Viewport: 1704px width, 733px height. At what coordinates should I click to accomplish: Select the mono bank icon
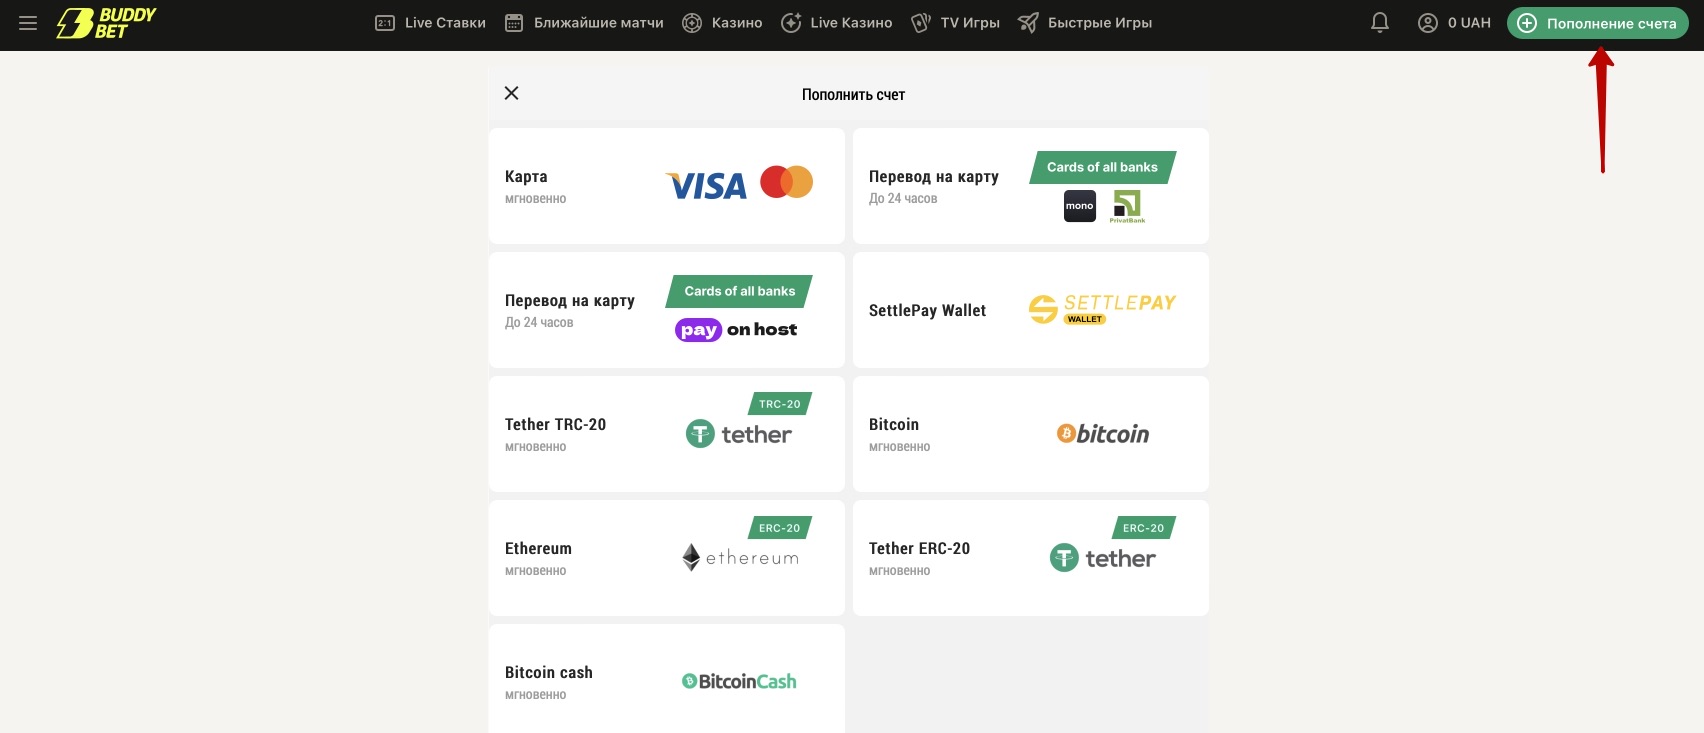(x=1080, y=206)
